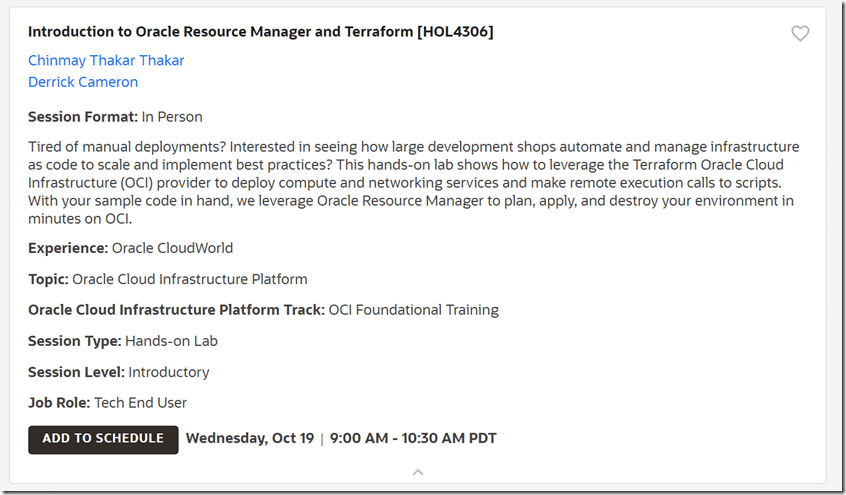Image resolution: width=846 pixels, height=495 pixels.
Task: Click the 9:00 AM - 10:30 AM PDT time
Action: click(x=413, y=438)
